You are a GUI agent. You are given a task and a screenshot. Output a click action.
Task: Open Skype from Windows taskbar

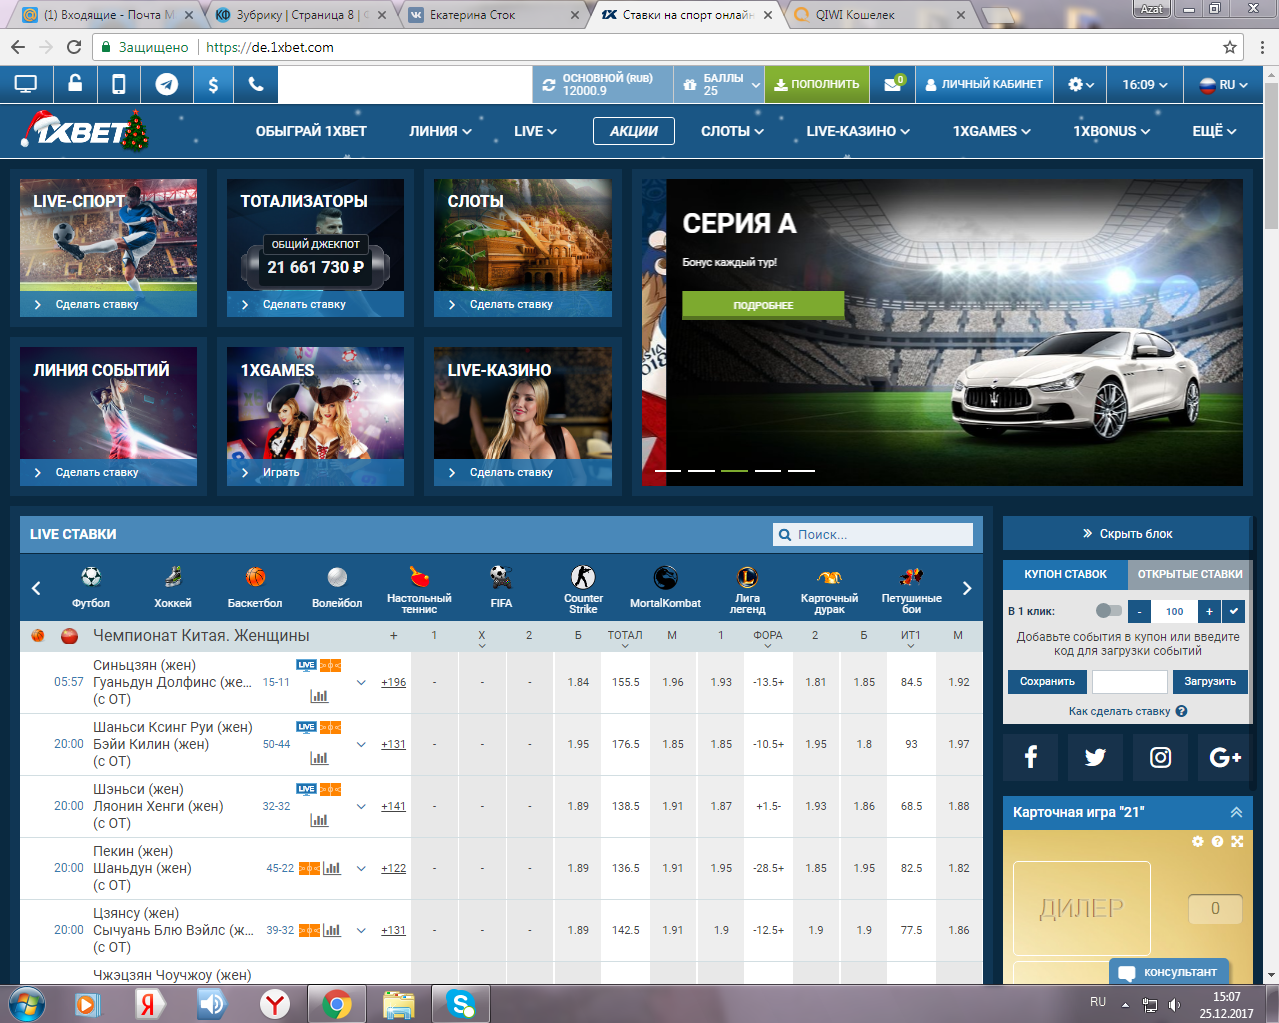click(x=461, y=1003)
